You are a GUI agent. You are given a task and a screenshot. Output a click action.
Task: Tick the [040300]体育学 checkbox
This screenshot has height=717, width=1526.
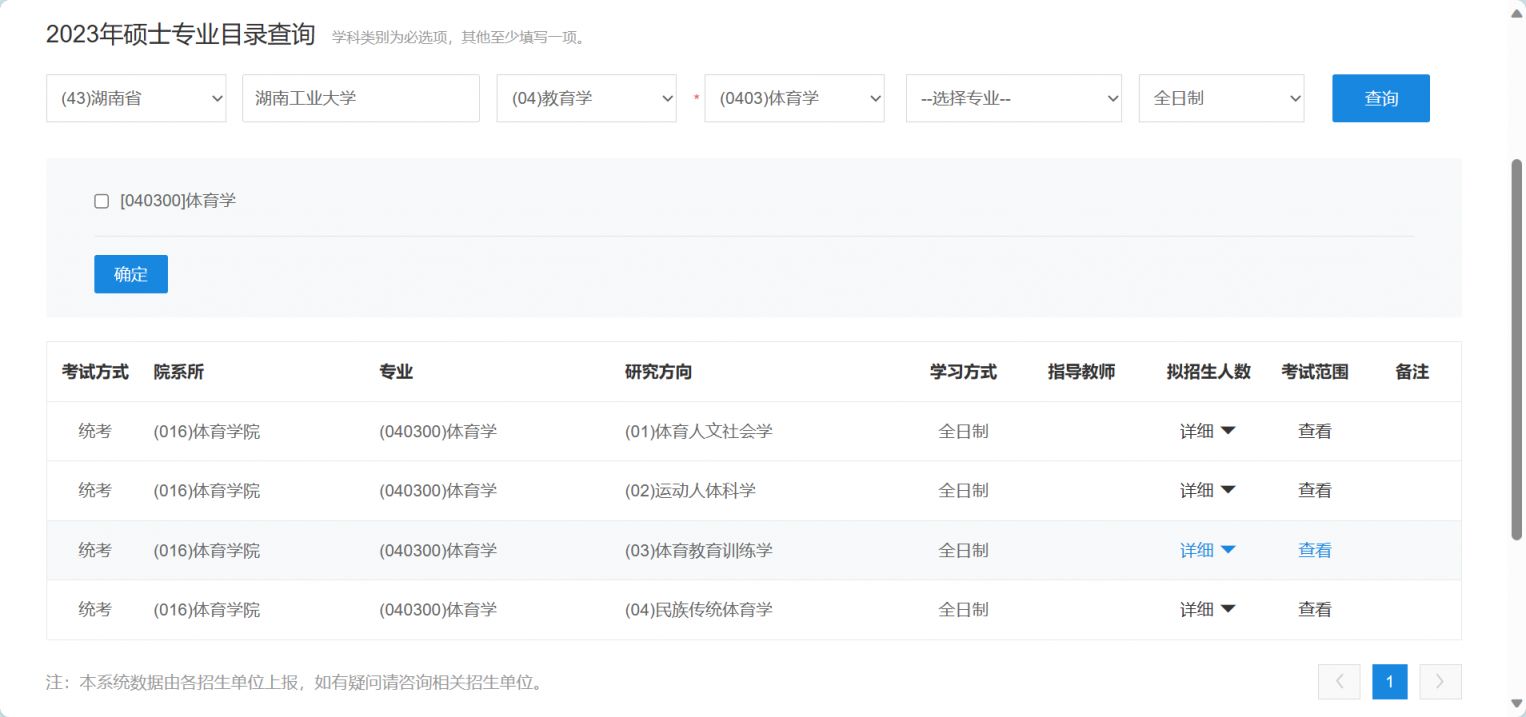tap(101, 201)
